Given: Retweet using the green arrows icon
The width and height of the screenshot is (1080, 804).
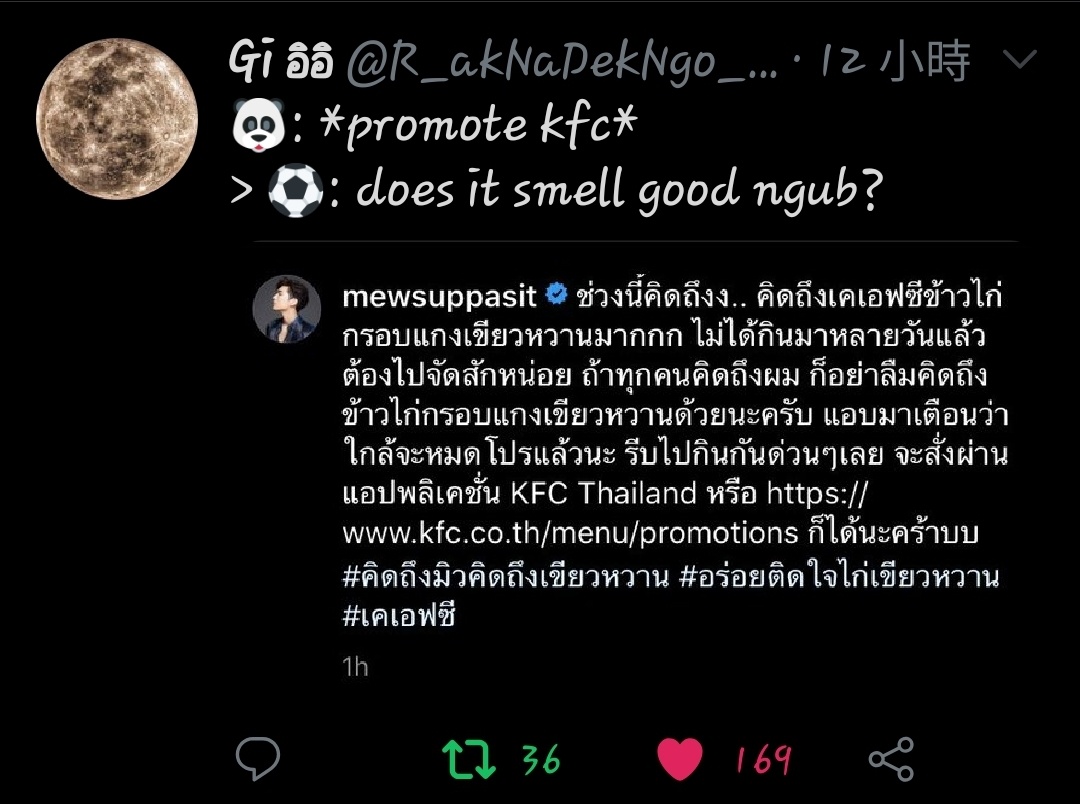Looking at the screenshot, I should (468, 759).
